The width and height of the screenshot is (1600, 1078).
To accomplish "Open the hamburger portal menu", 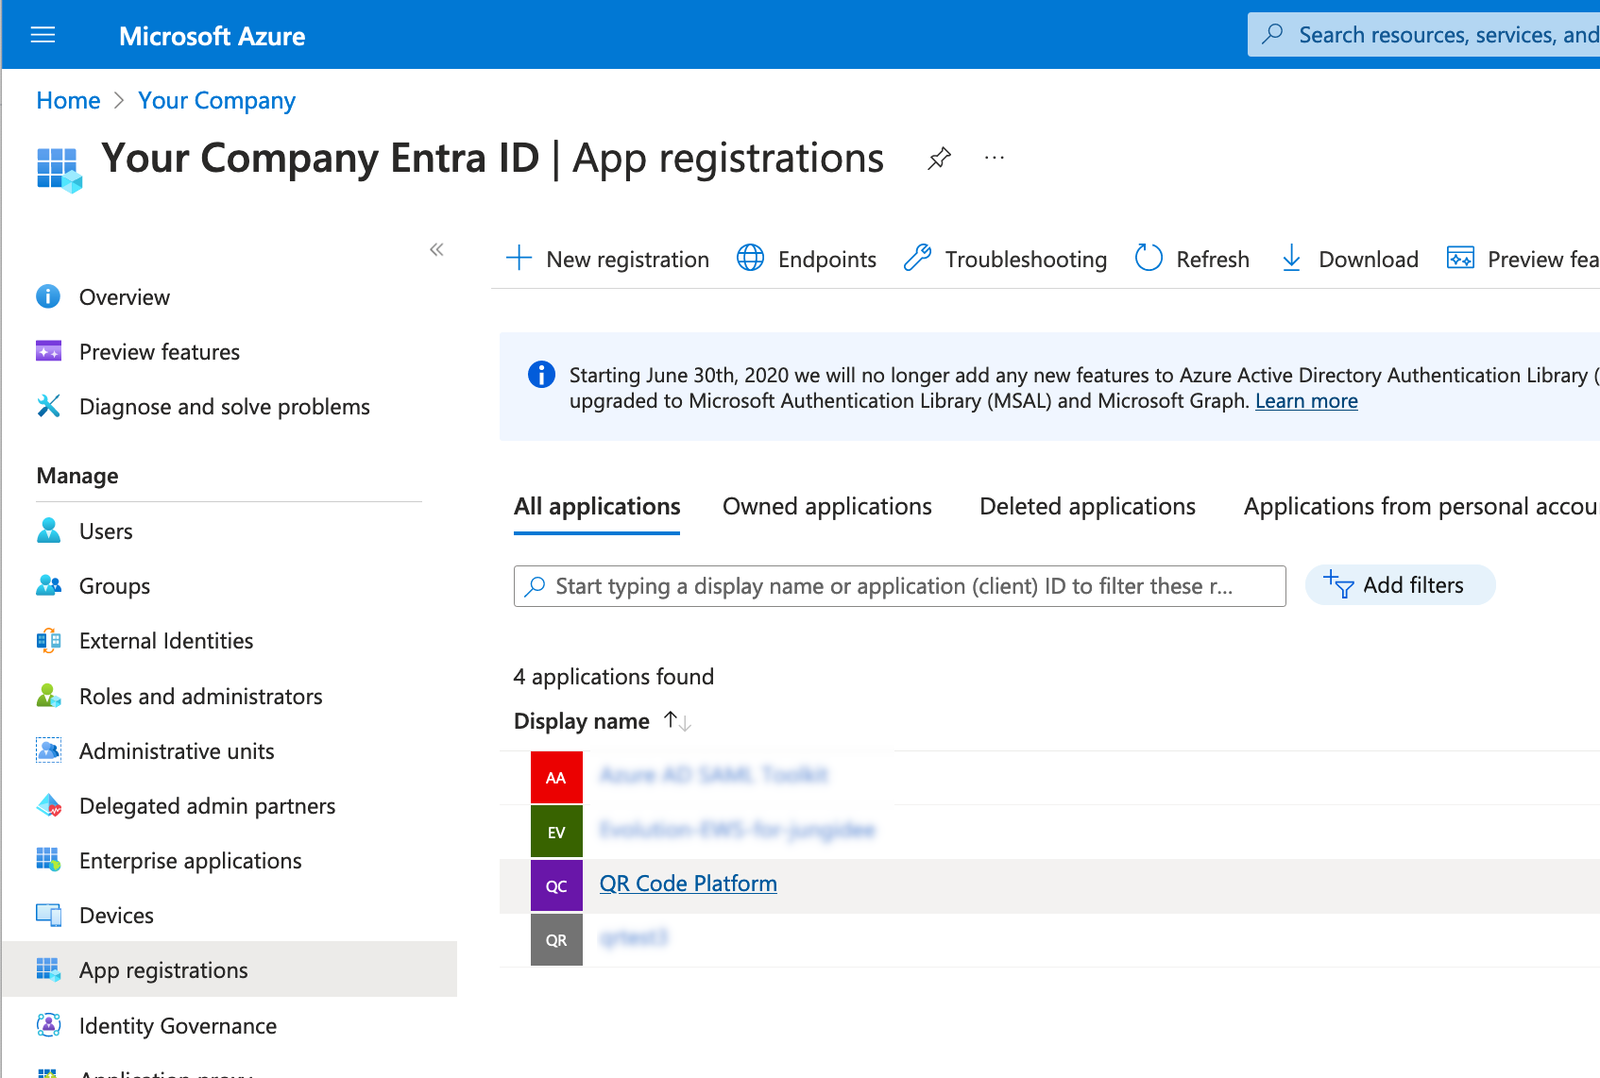I will 43,35.
